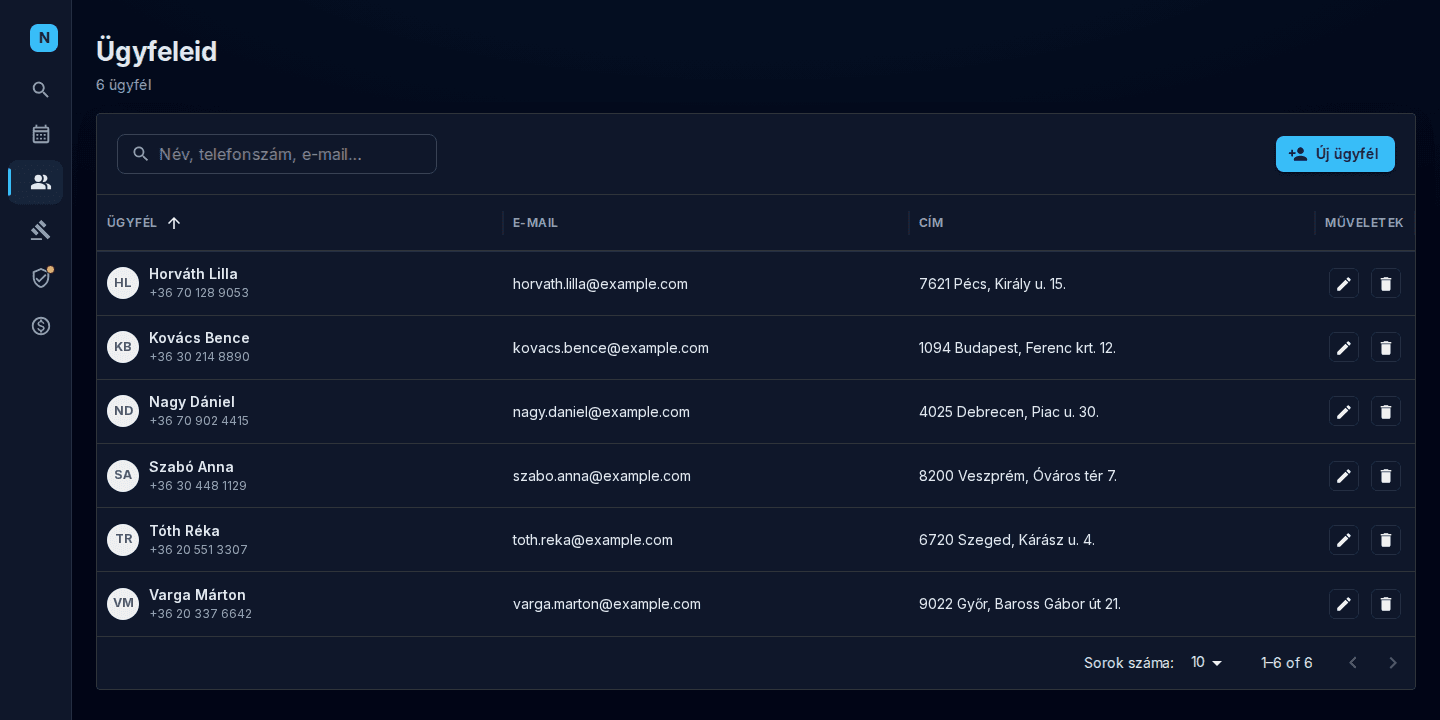The width and height of the screenshot is (1440, 720).
Task: Click the address 8200 Veszprém, Óváros tér 7.
Action: 1018,476
